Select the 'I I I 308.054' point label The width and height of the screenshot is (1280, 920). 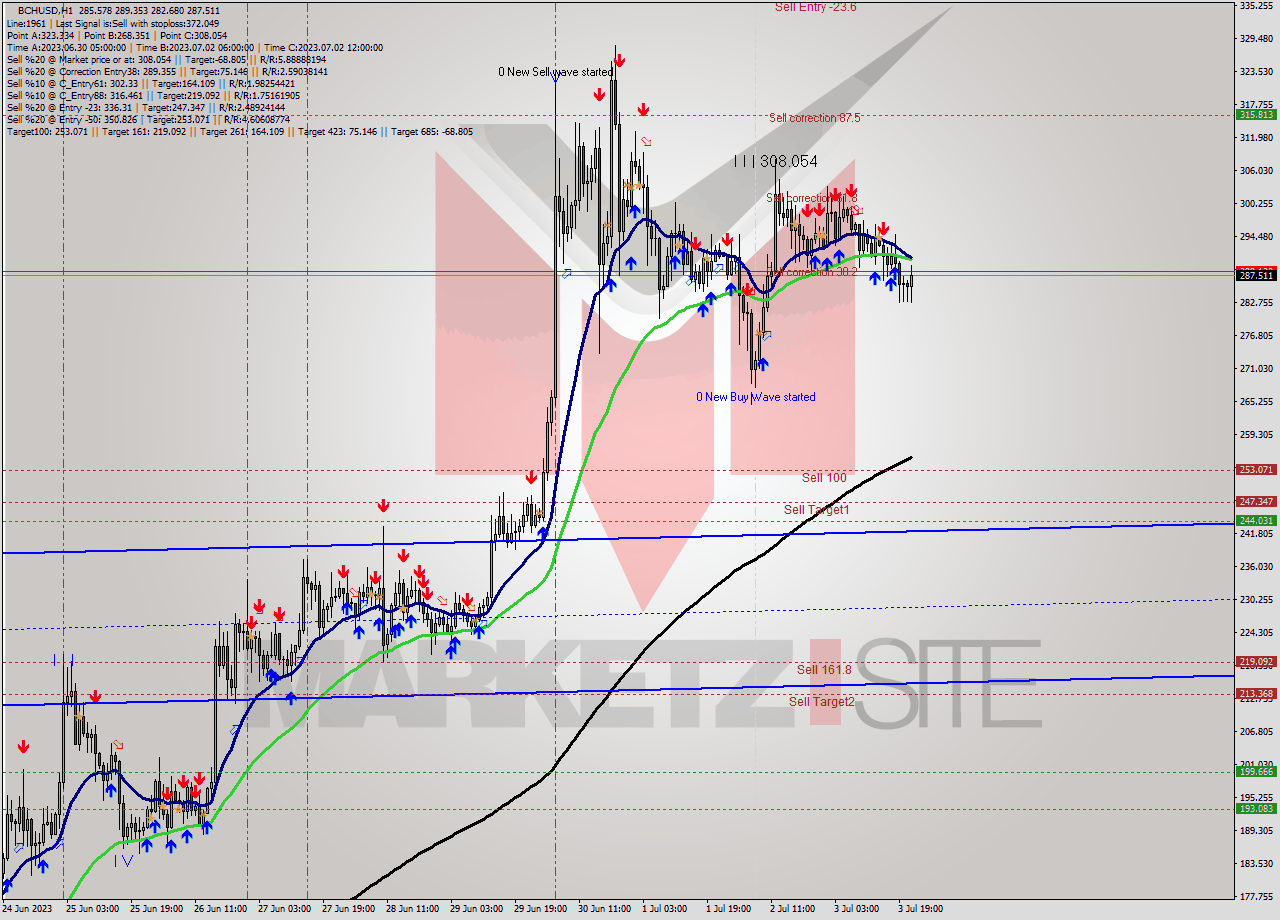coord(775,161)
